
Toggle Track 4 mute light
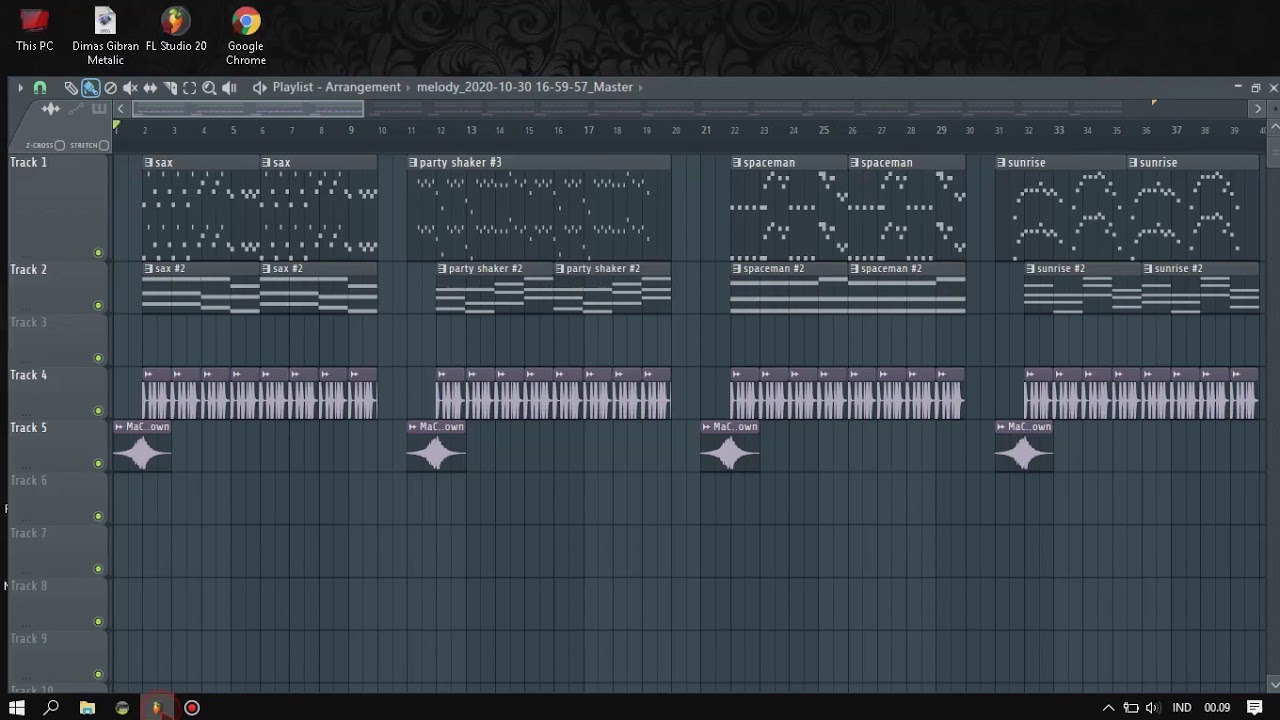pos(98,411)
